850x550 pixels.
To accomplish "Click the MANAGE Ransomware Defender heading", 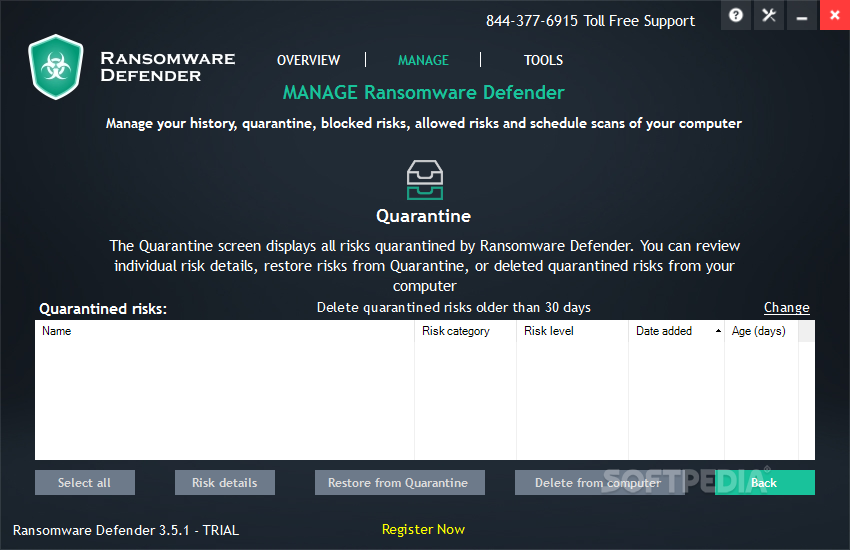I will (423, 93).
